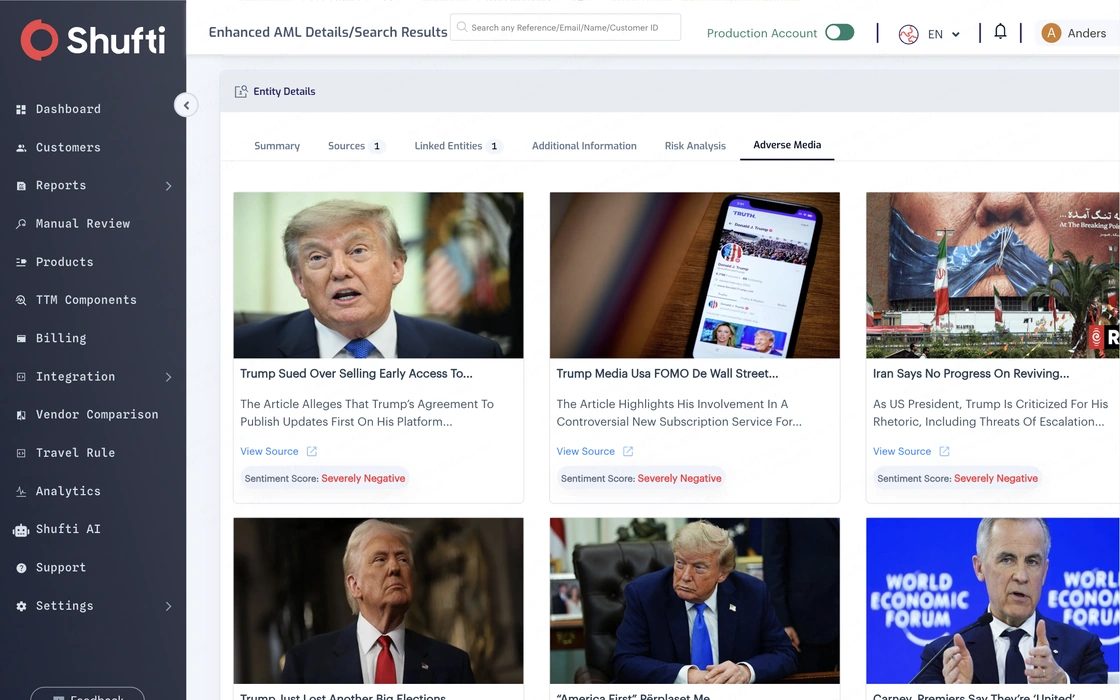This screenshot has width=1120, height=700.
Task: Collapse the sidebar with chevron button
Action: [186, 105]
